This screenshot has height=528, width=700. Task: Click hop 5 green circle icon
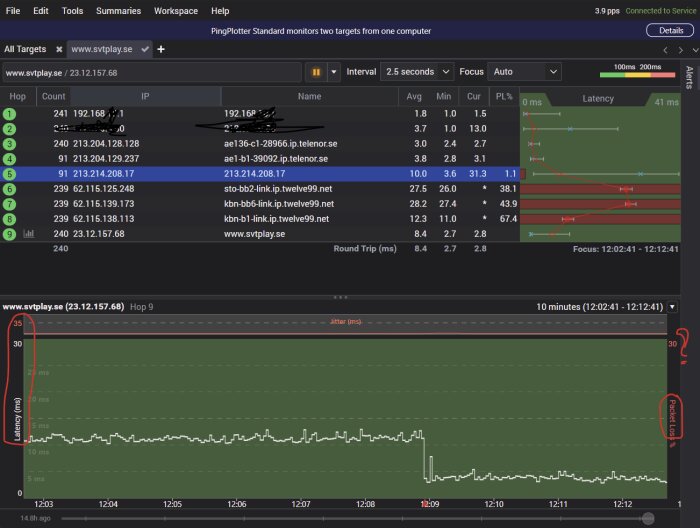tap(9, 174)
